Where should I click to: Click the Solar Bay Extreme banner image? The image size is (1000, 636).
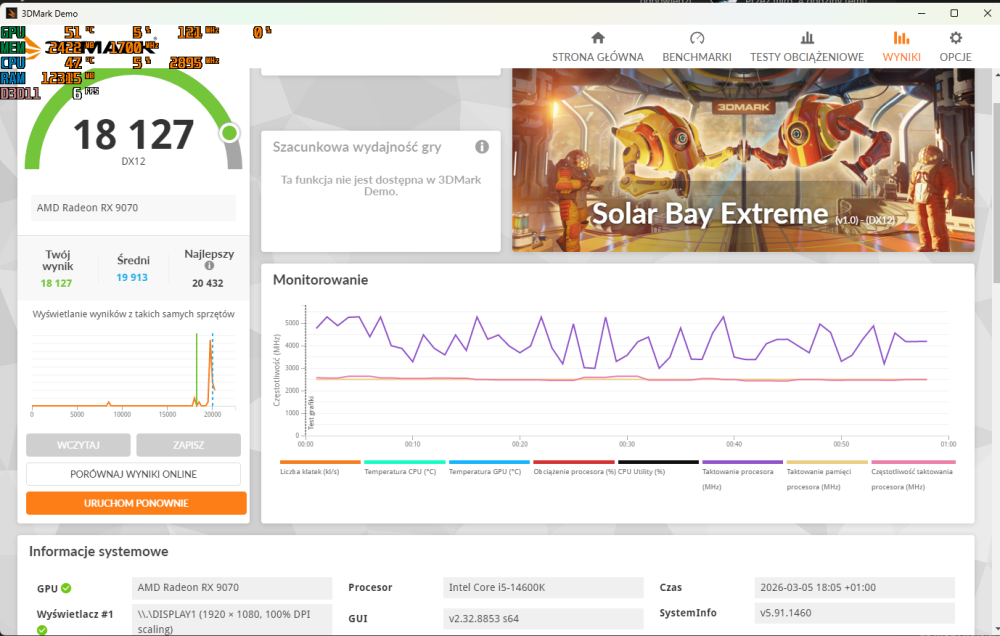743,160
